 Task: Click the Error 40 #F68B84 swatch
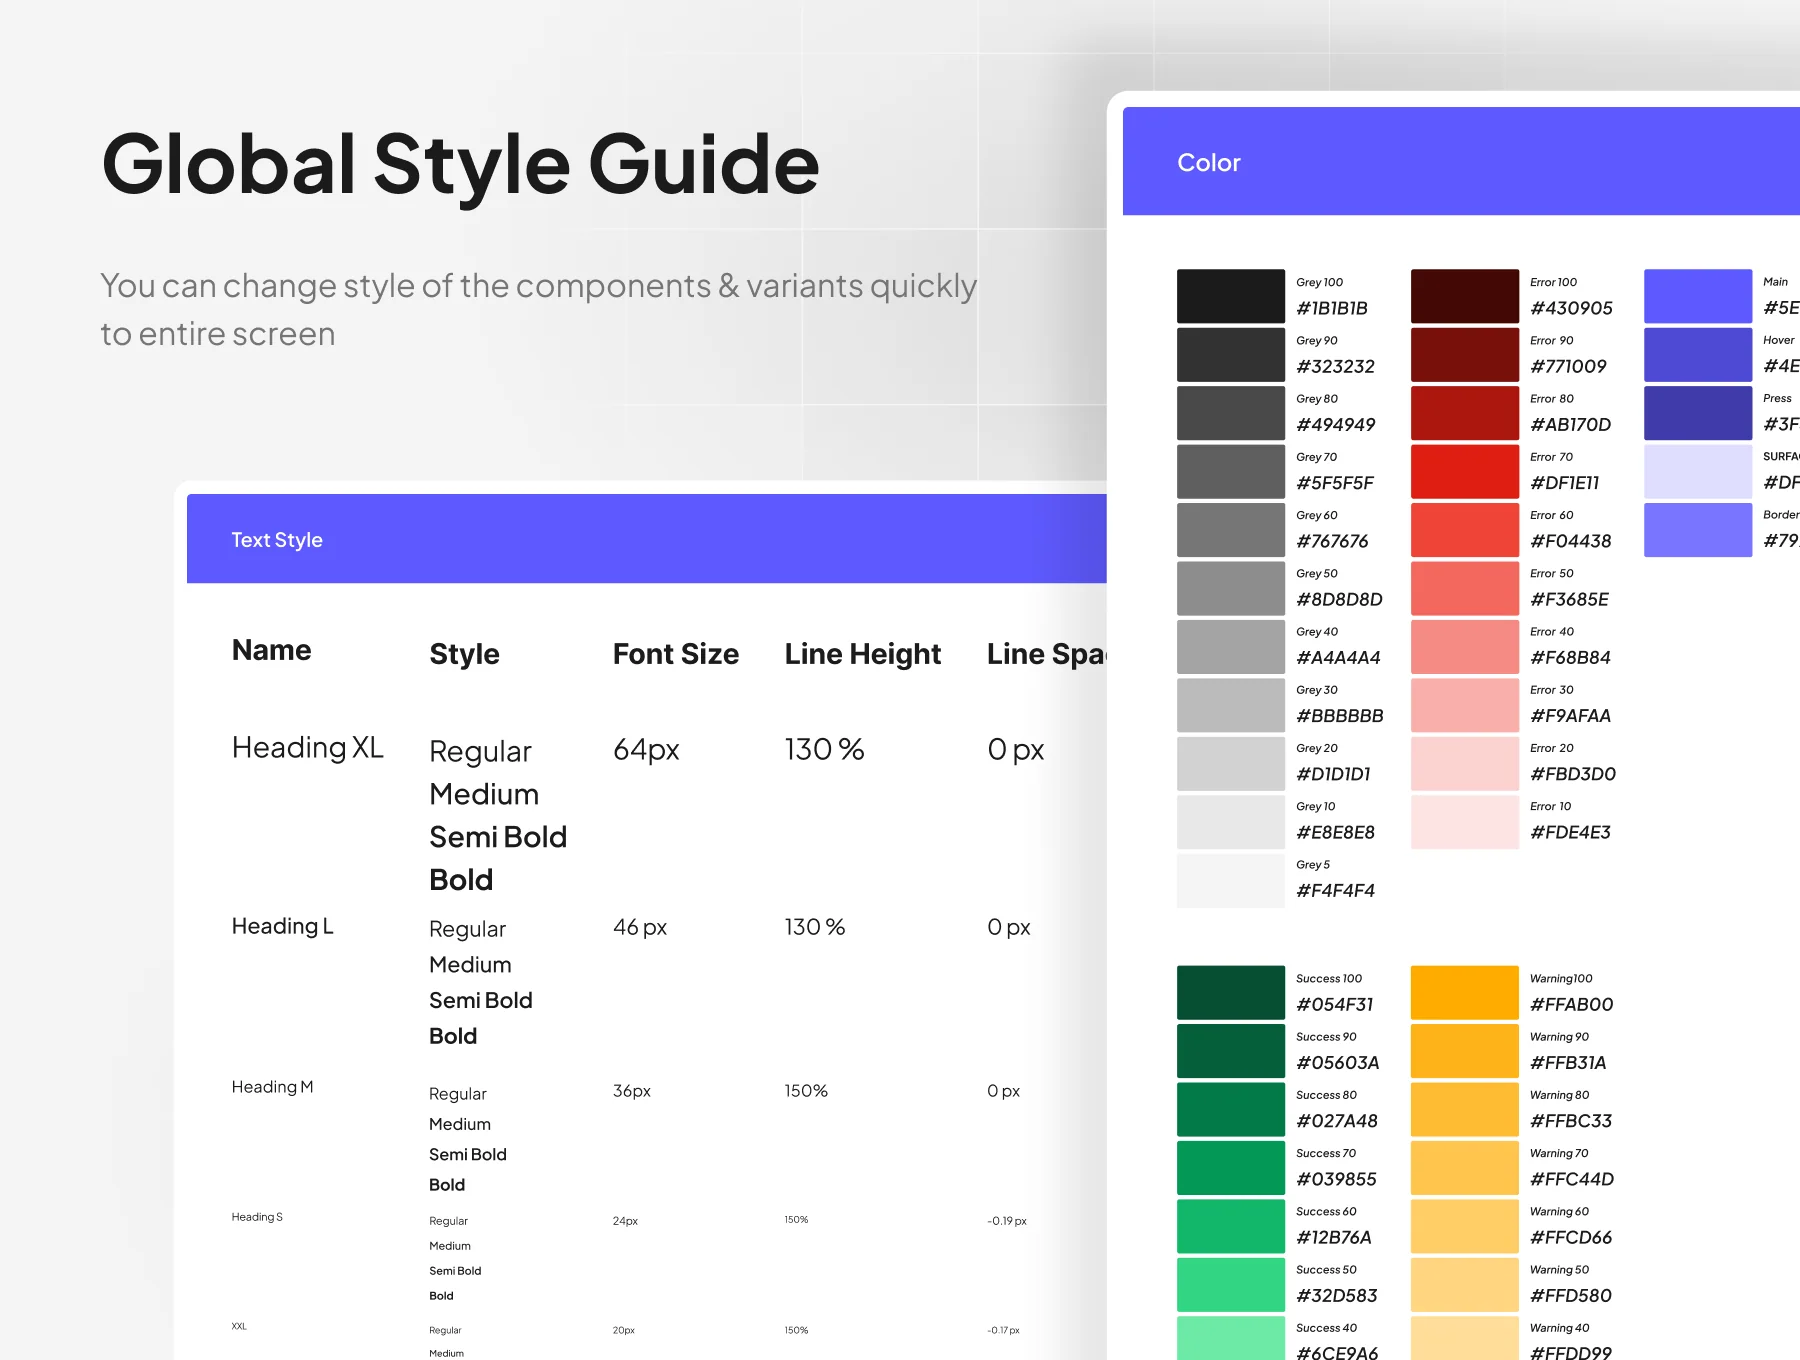pyautogui.click(x=1464, y=645)
